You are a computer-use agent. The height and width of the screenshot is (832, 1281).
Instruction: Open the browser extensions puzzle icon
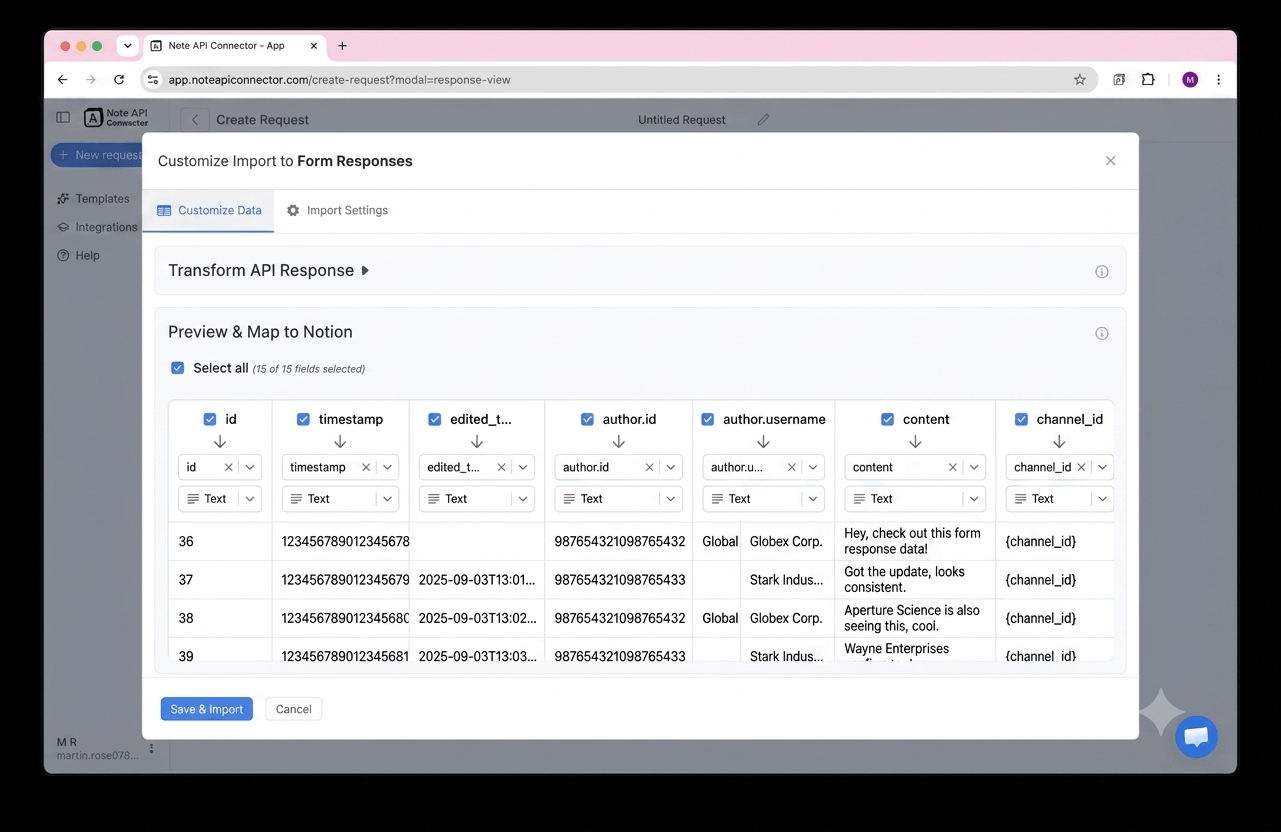coord(1148,80)
